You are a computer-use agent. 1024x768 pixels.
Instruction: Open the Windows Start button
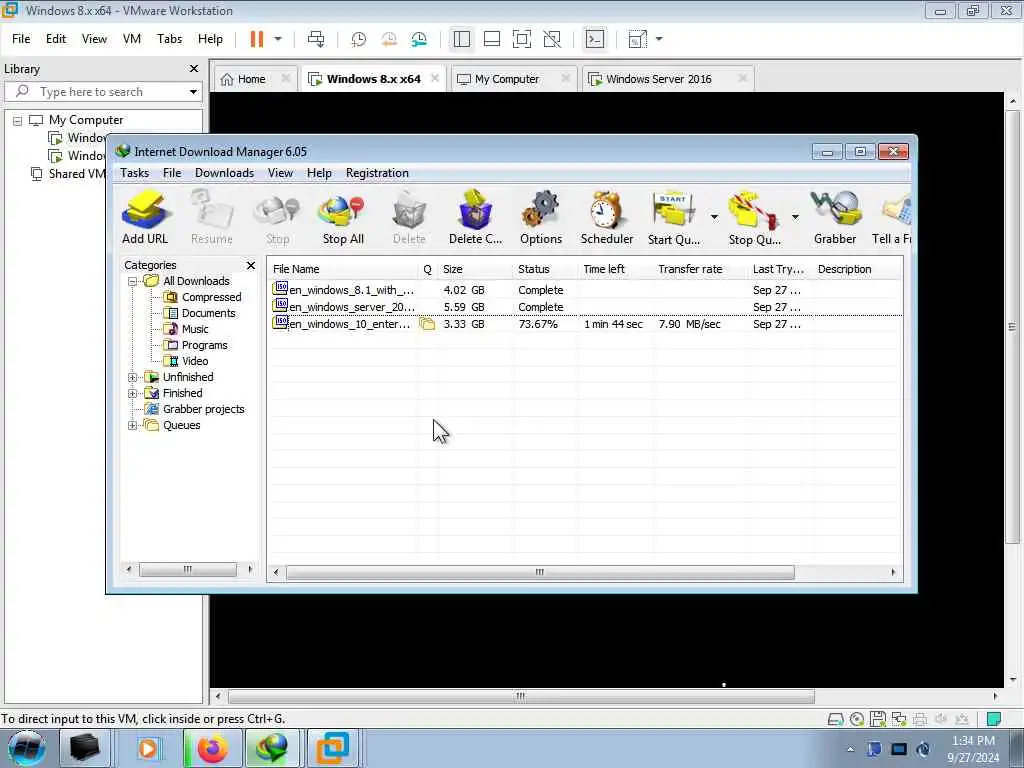click(x=26, y=748)
